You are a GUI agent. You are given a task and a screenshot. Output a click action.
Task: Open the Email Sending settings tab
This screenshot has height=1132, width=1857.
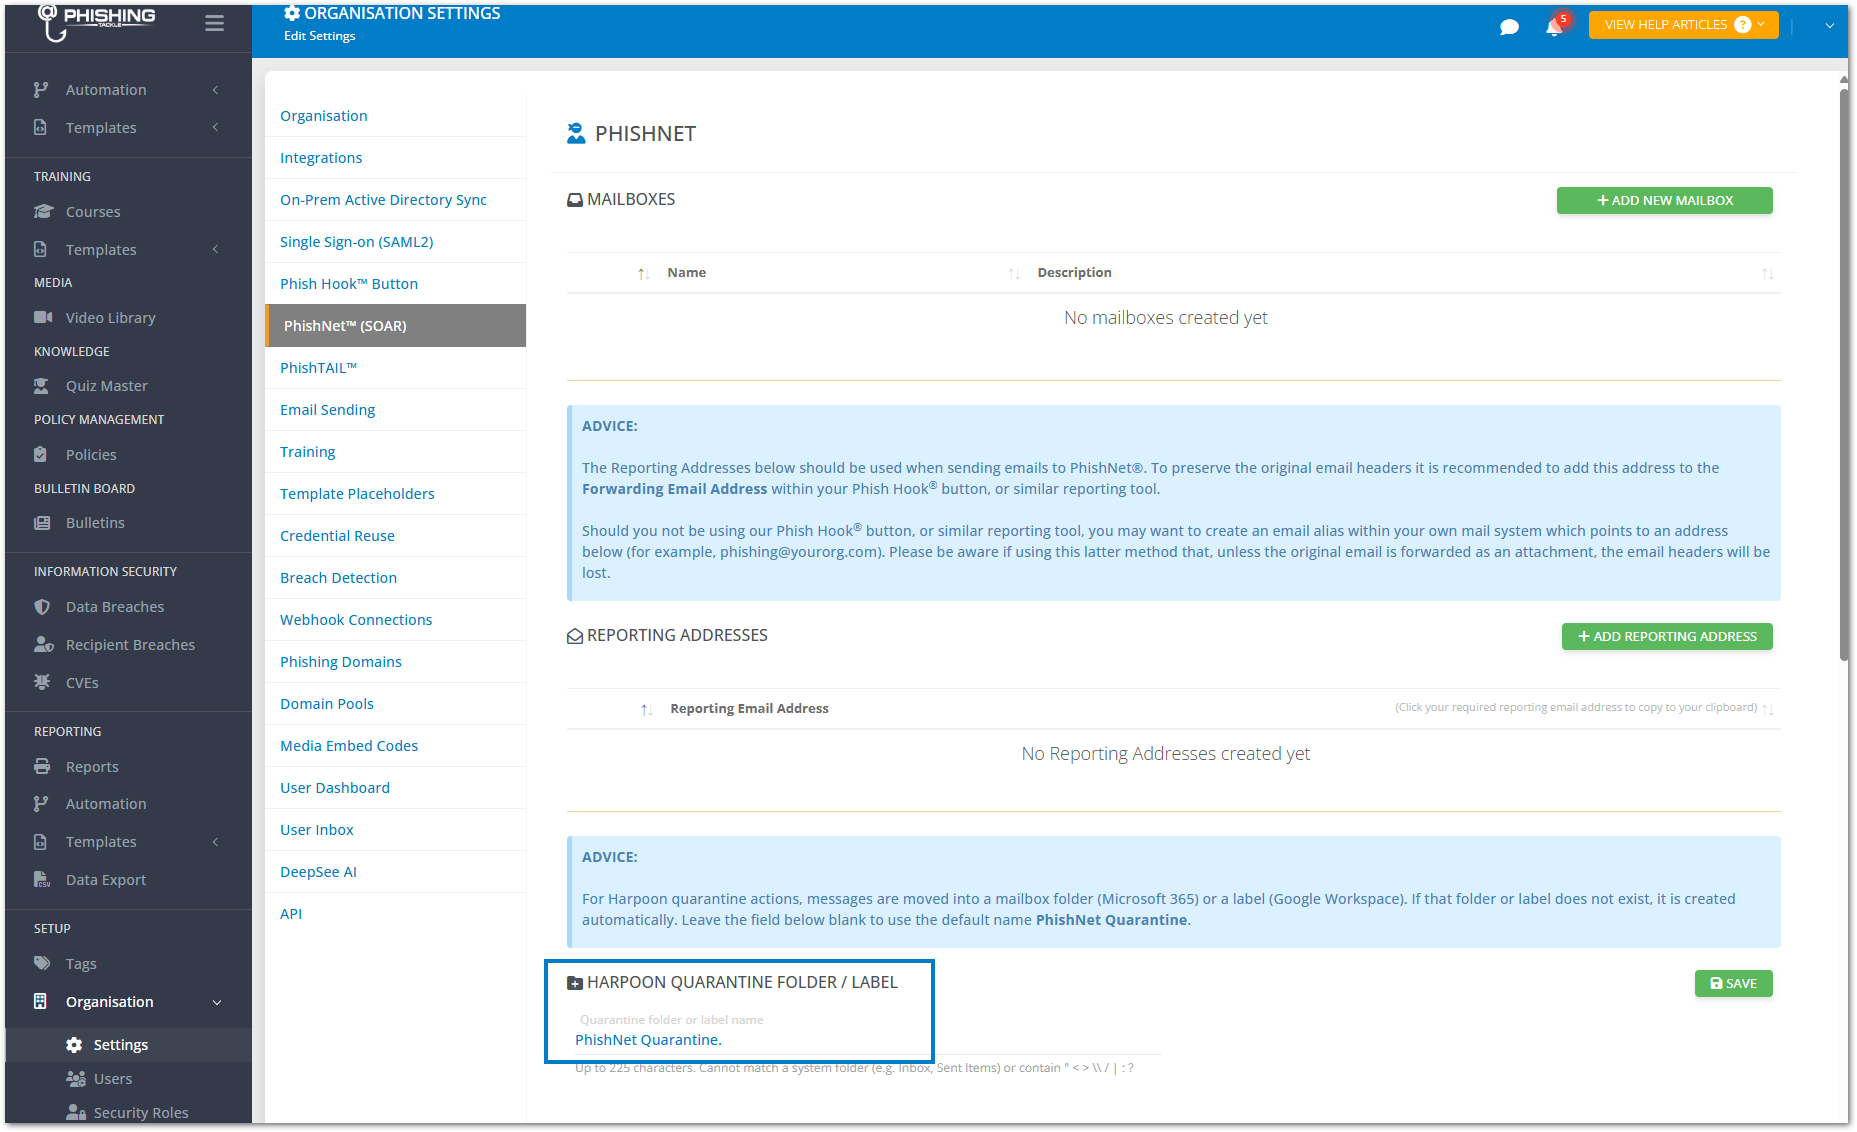(395, 410)
